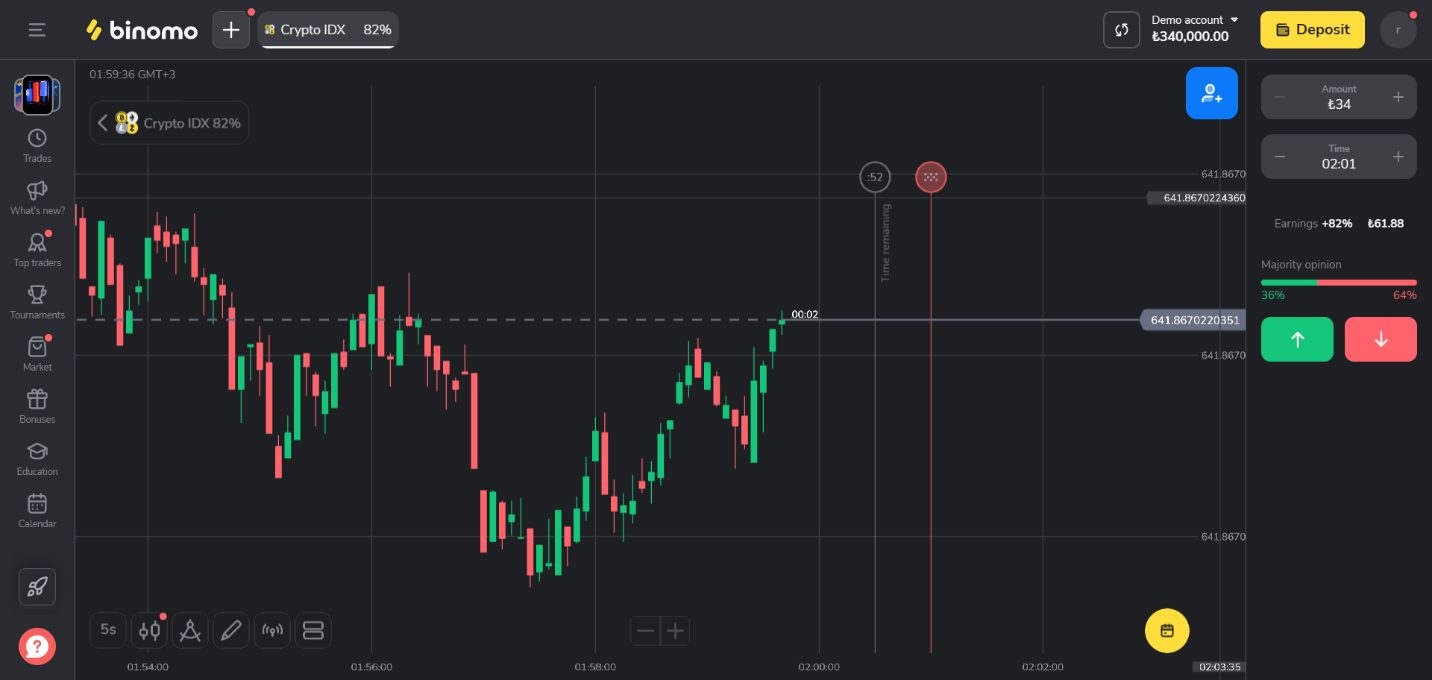This screenshot has height=680, width=1432.
Task: Select the Crypto IDX 82% tab
Action: point(327,30)
